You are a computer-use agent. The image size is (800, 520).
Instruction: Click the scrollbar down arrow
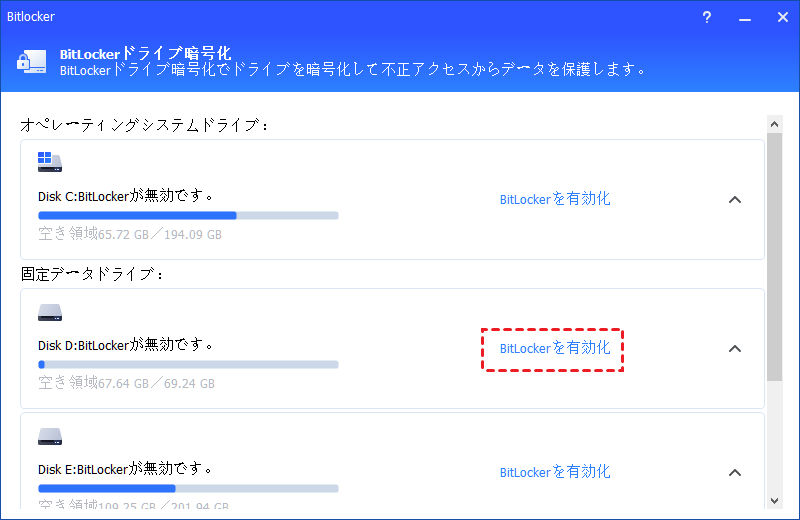click(774, 500)
